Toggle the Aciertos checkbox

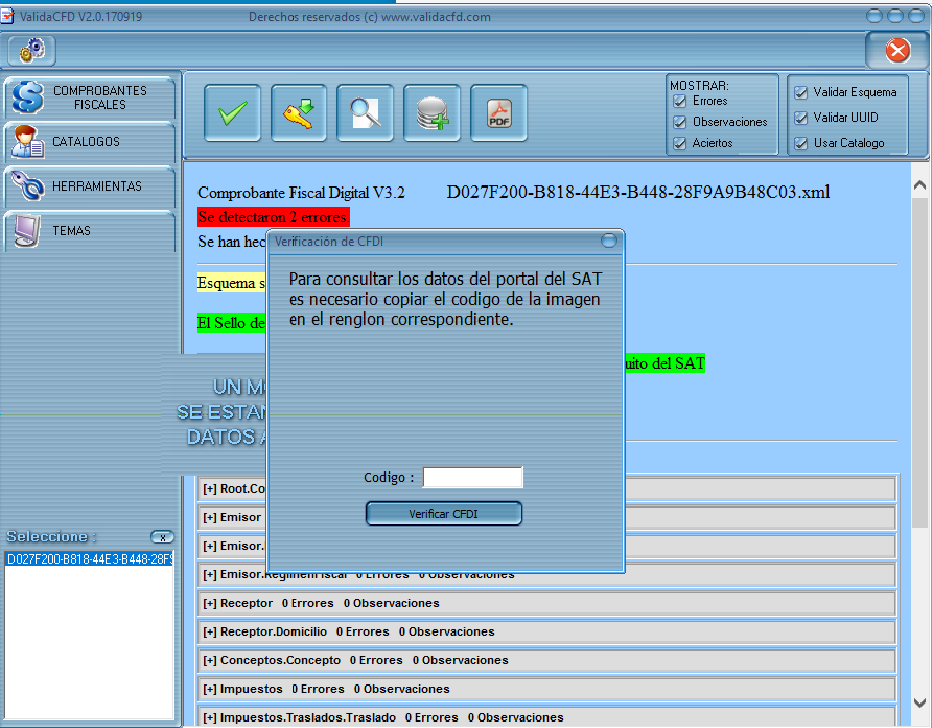pyautogui.click(x=679, y=143)
